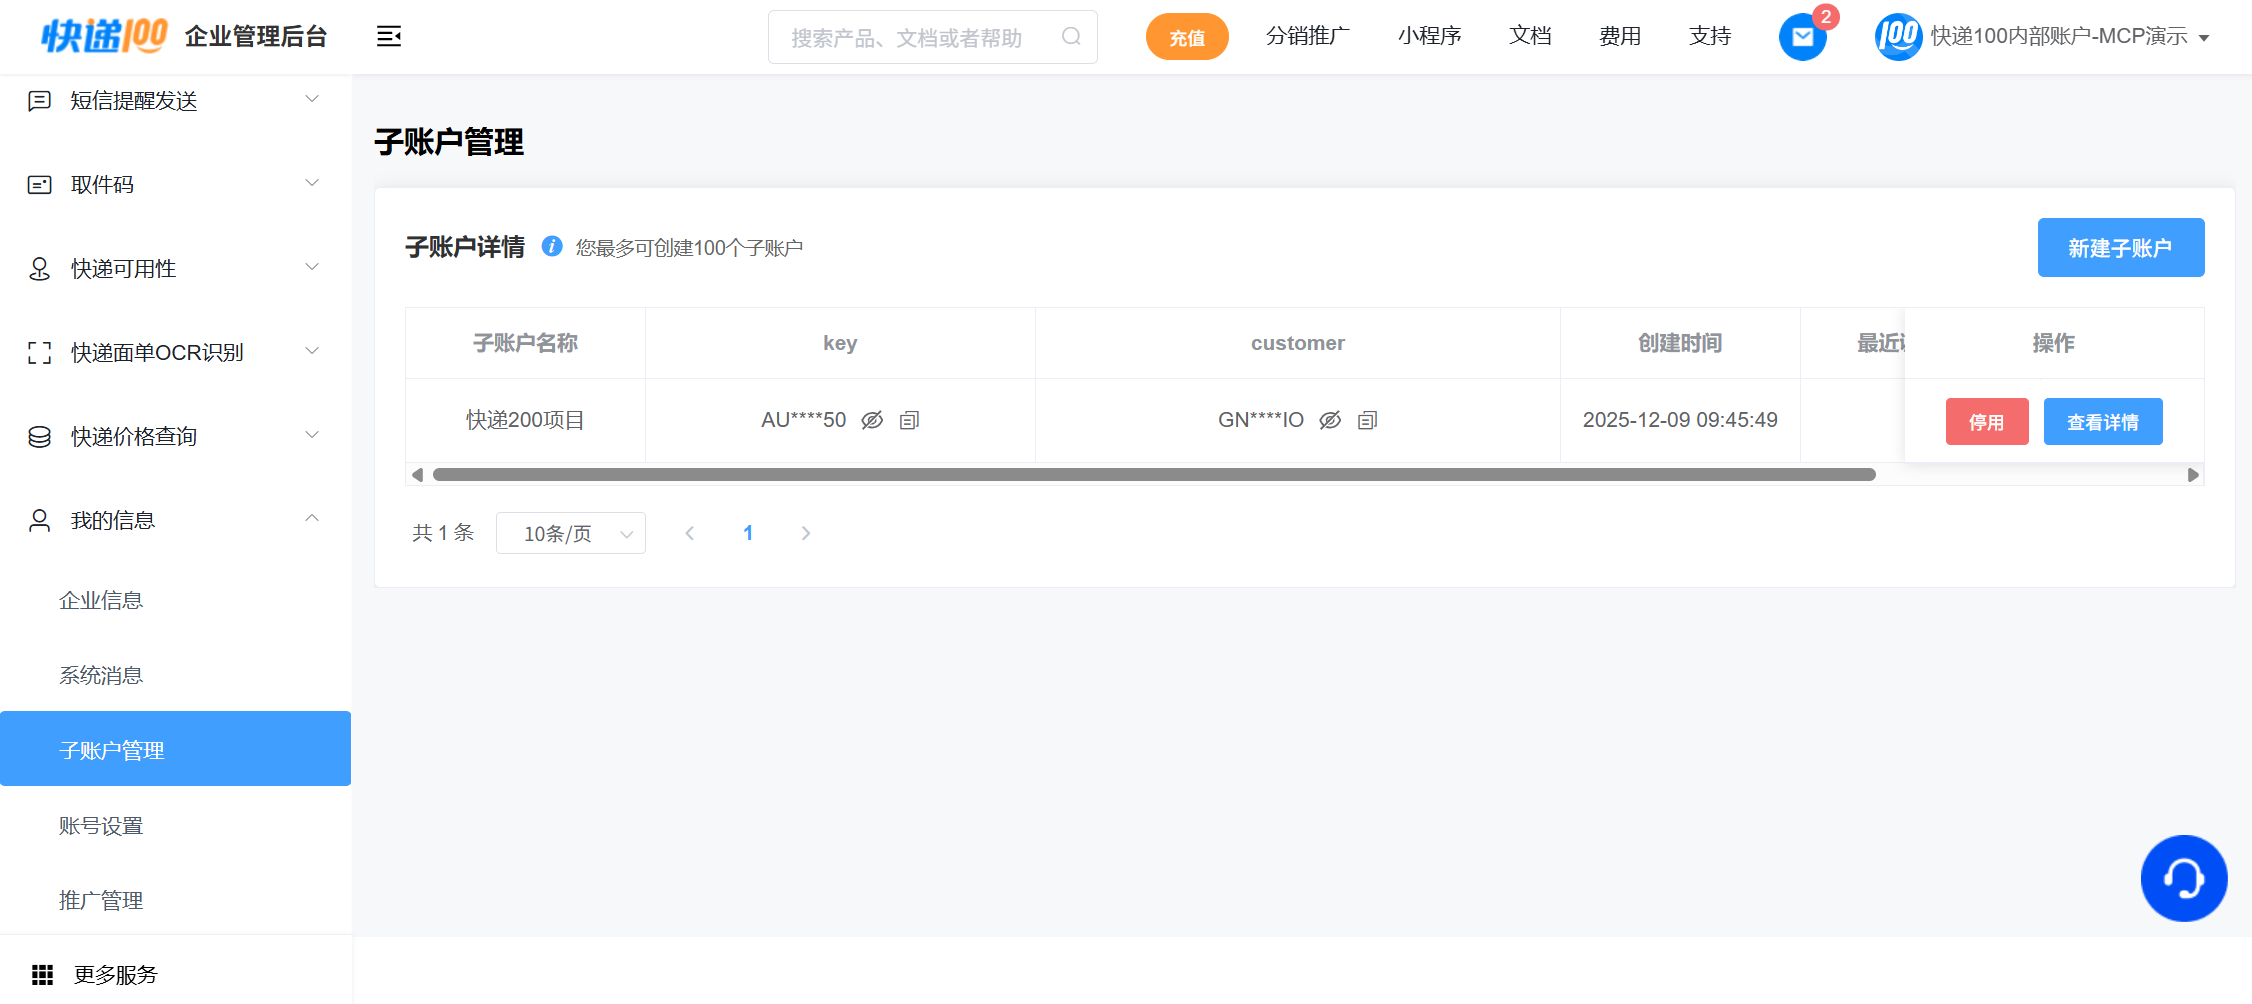Copy the sub-account key value
The height and width of the screenshot is (1004, 2252).
(909, 420)
